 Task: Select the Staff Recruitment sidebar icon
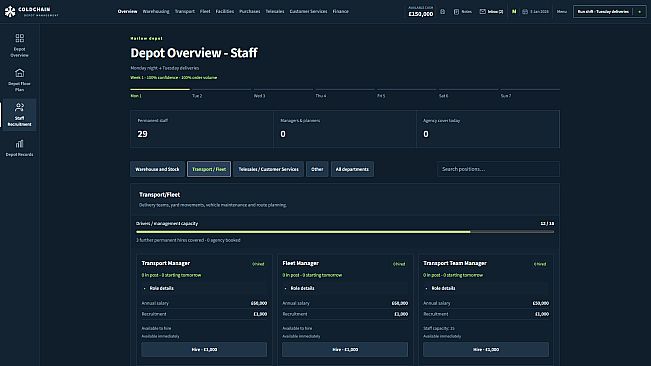(x=20, y=107)
